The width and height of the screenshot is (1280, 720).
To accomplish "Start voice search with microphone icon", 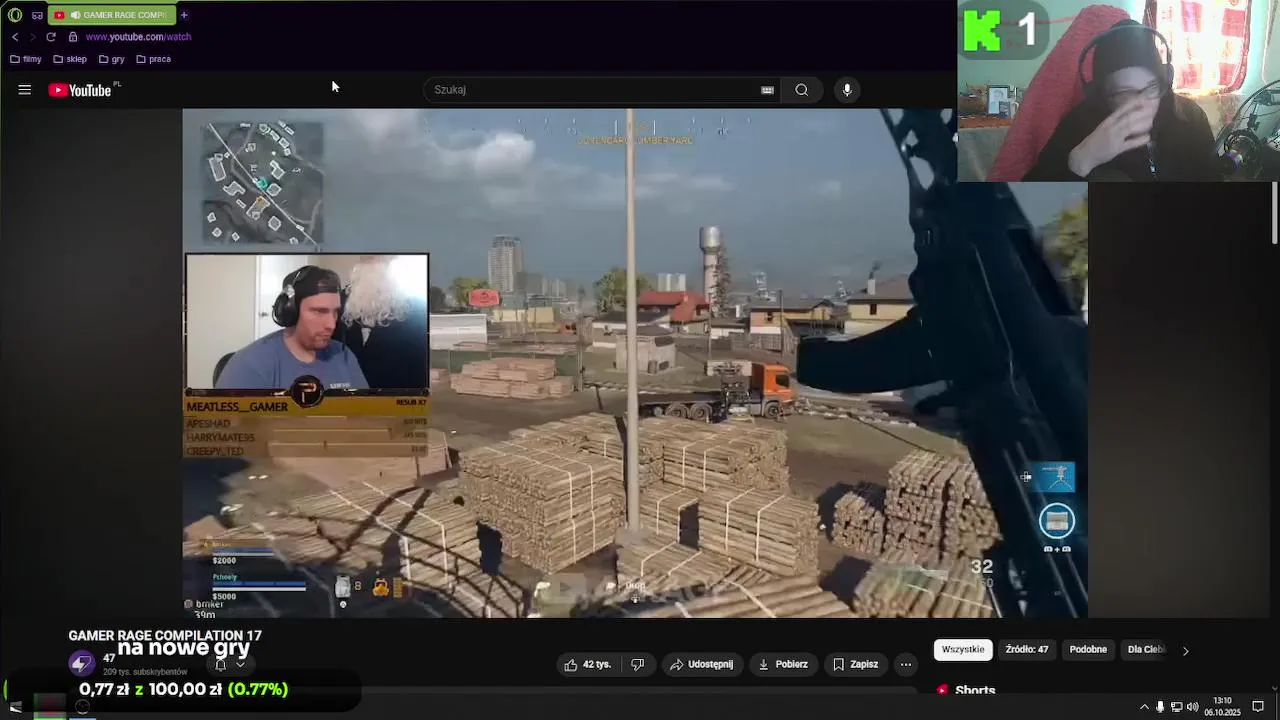I will click(x=847, y=90).
